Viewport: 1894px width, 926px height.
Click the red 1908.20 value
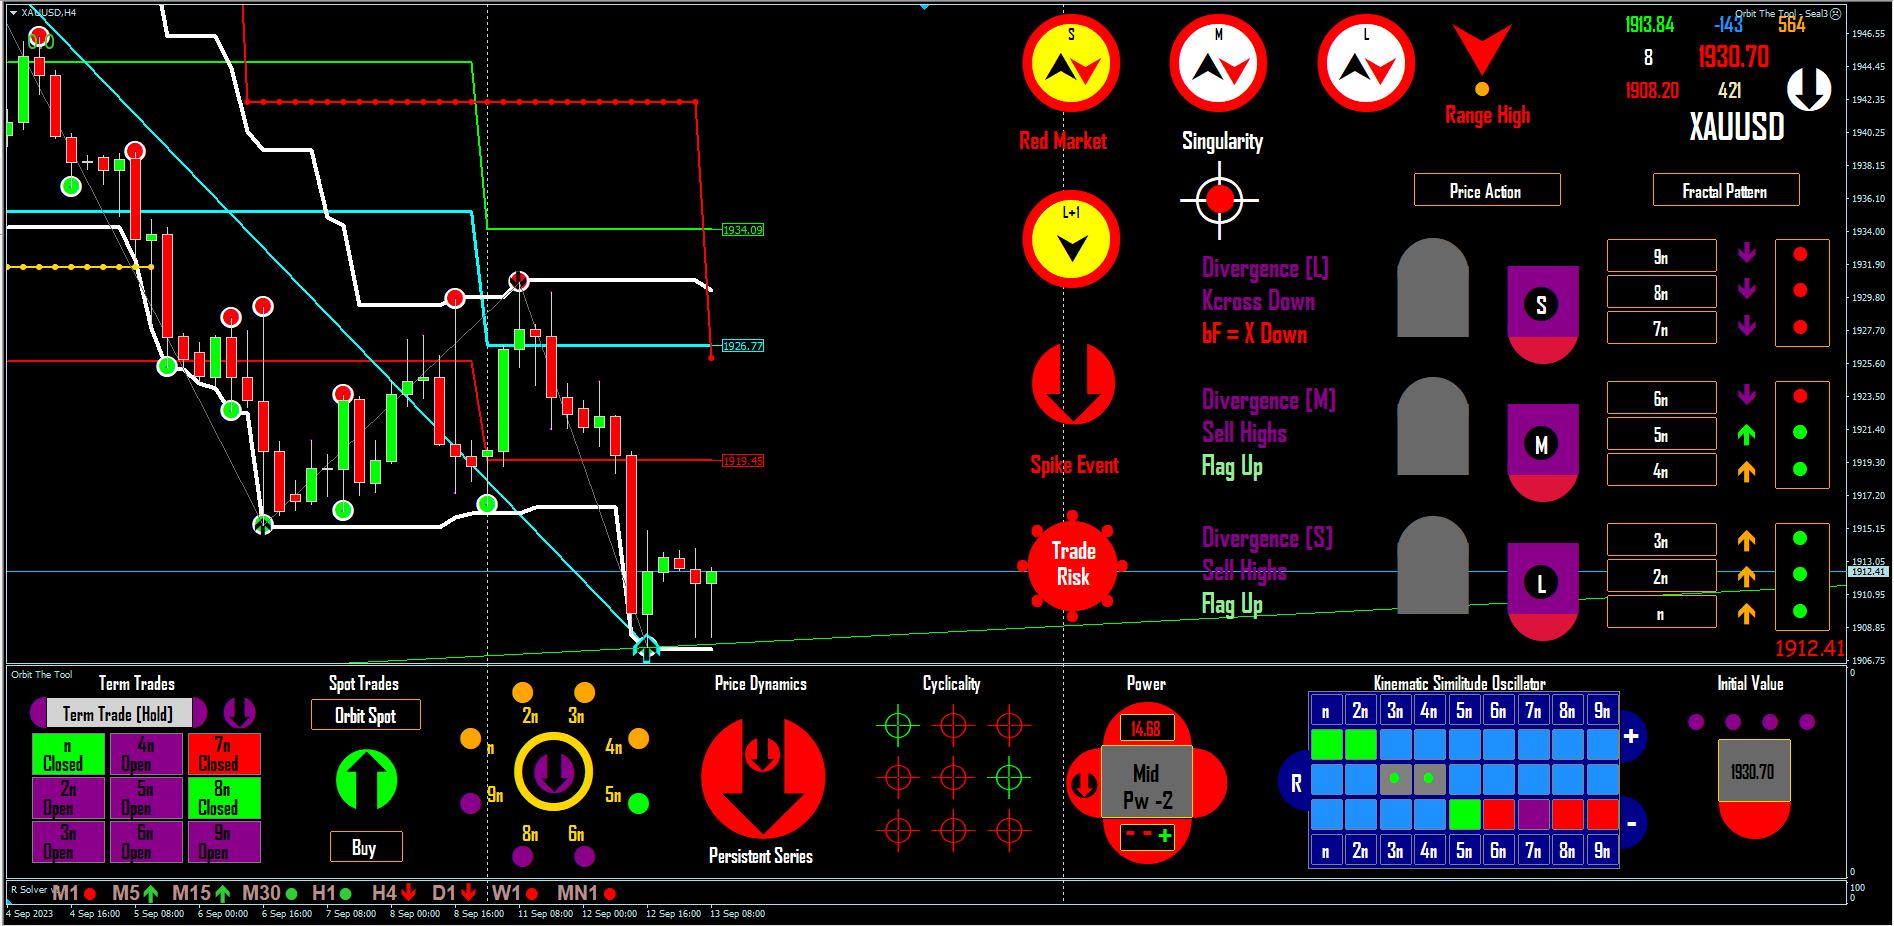click(1652, 90)
